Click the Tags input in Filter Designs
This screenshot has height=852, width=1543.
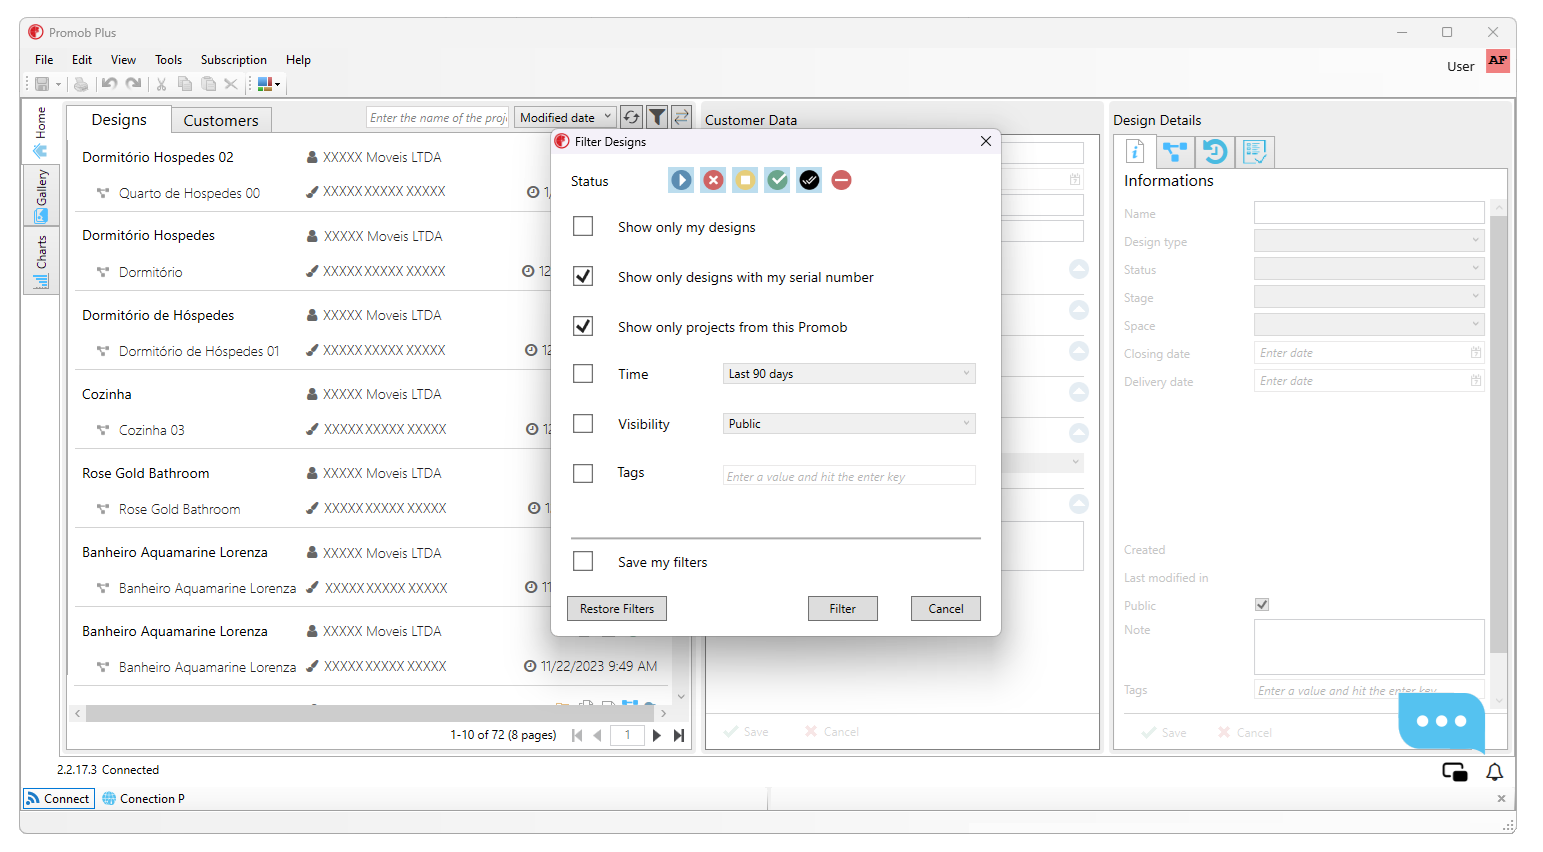849,476
